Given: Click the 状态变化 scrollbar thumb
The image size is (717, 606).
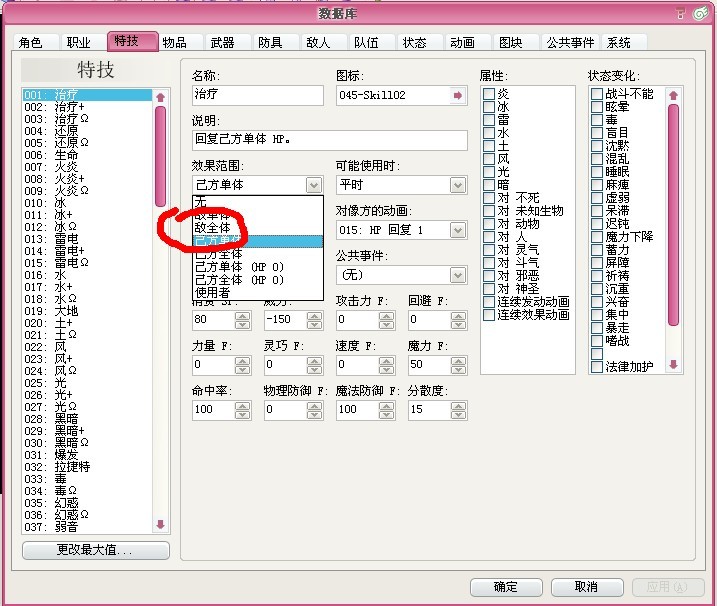Looking at the screenshot, I should tap(673, 215).
